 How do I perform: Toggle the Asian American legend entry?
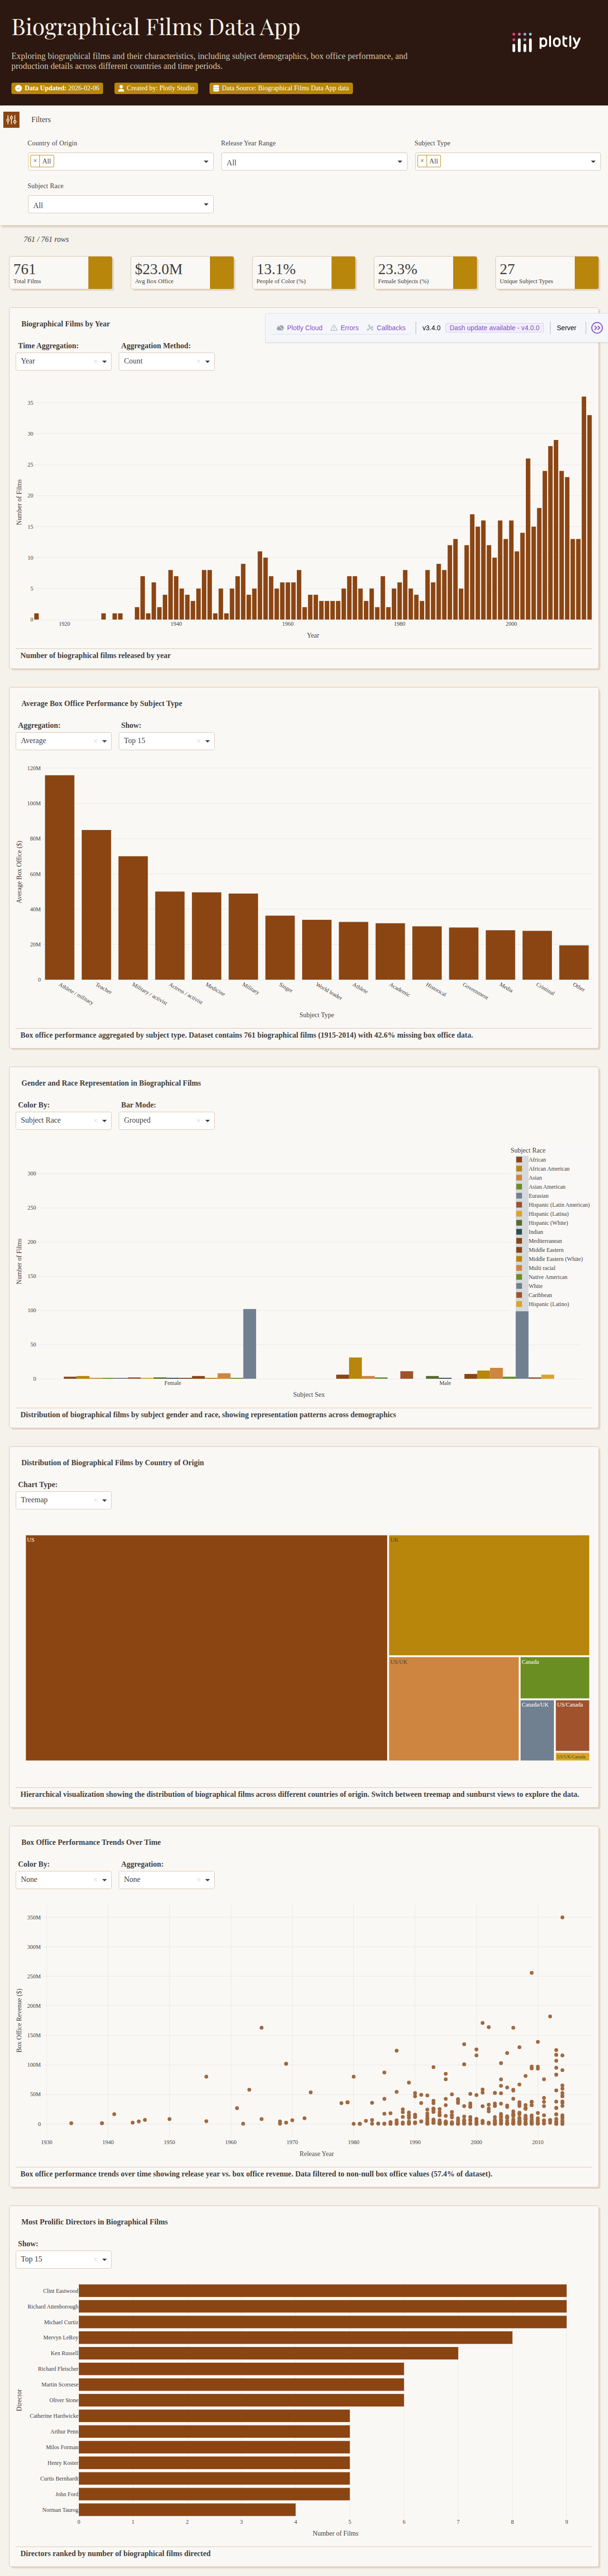tap(540, 1187)
